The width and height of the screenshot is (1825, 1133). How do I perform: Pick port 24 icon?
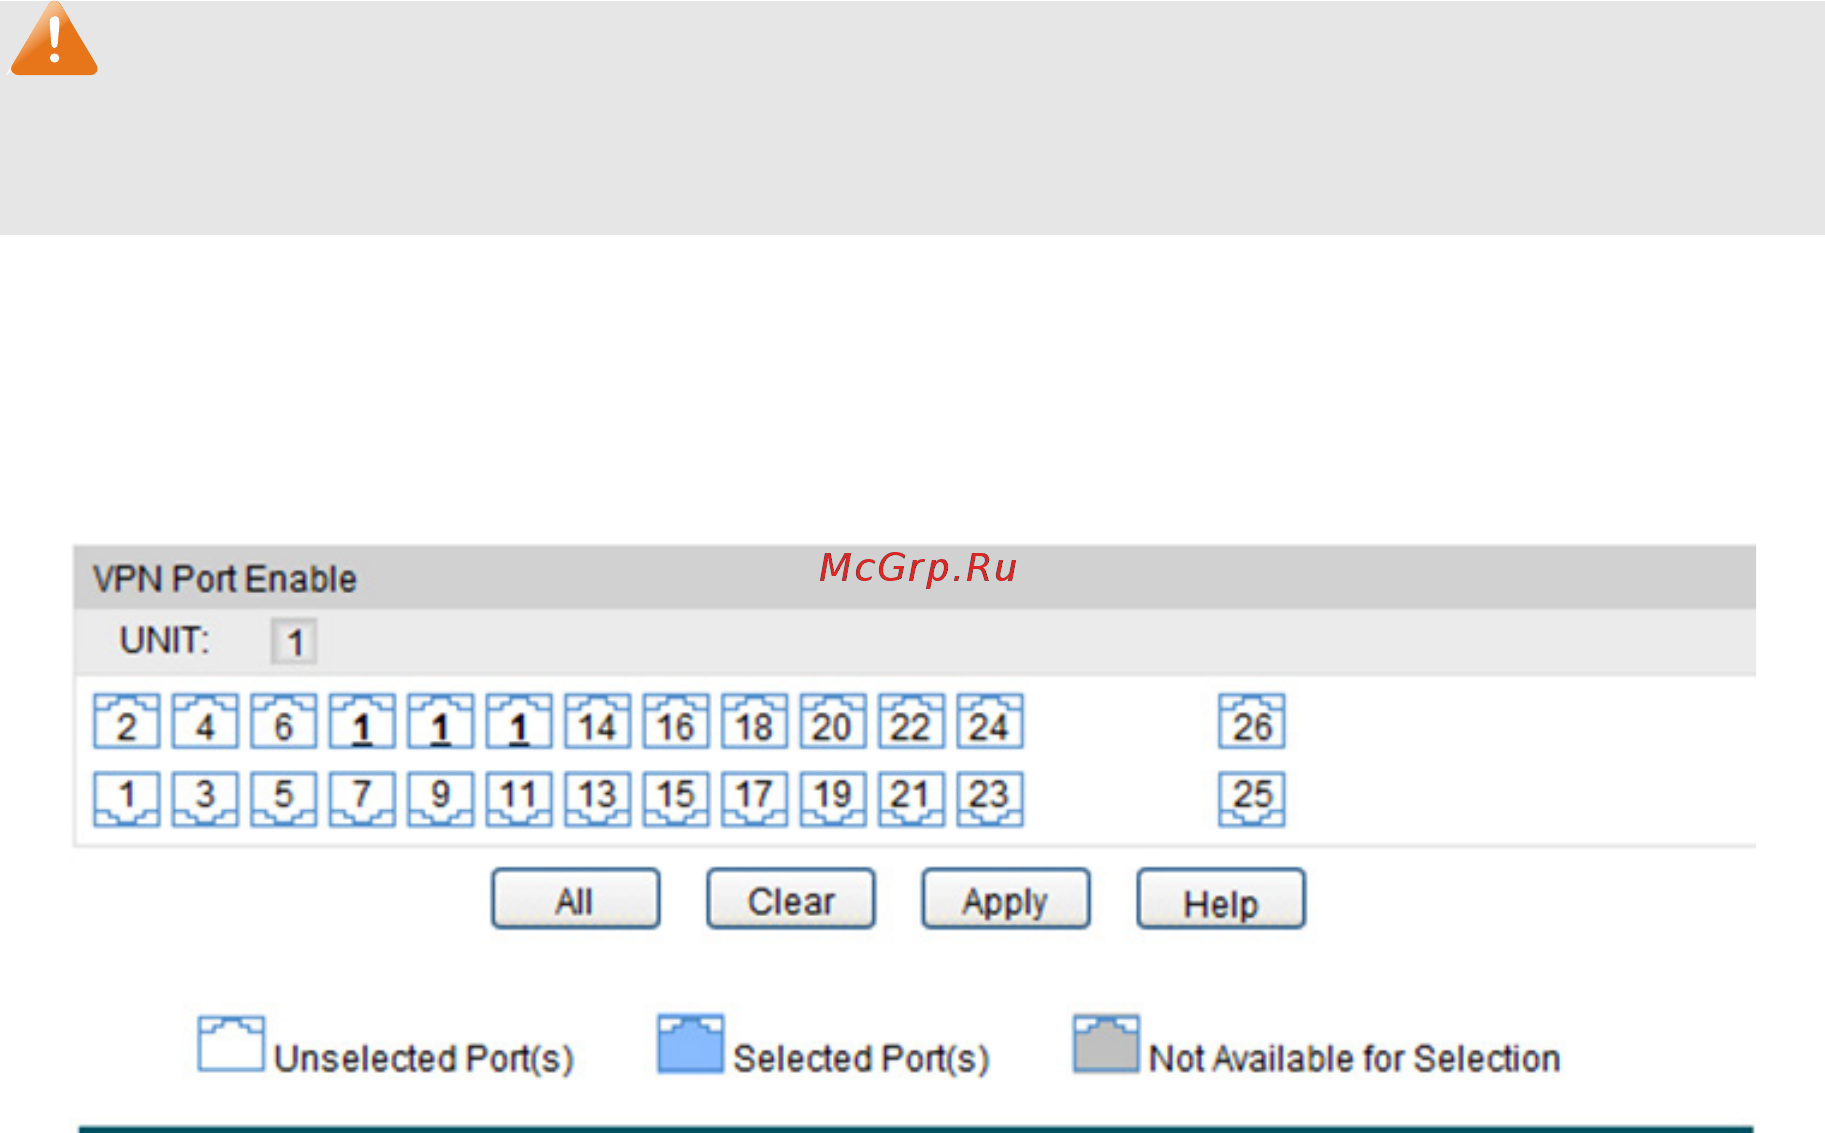[990, 722]
